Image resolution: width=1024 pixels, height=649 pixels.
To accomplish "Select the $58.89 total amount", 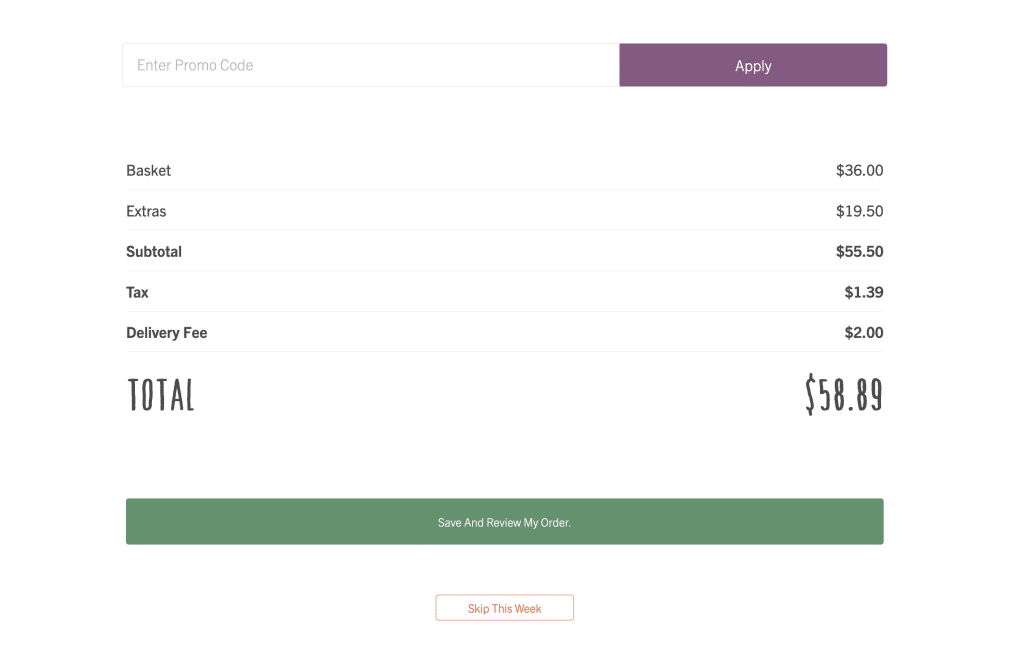I will [844, 395].
